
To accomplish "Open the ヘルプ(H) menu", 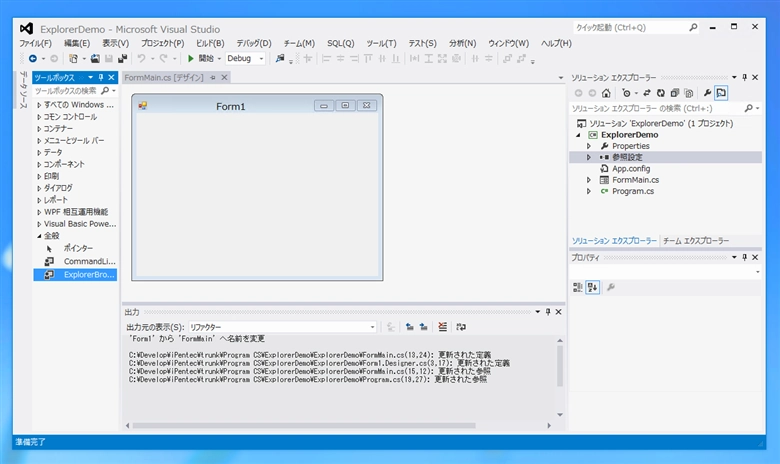I will pos(556,43).
